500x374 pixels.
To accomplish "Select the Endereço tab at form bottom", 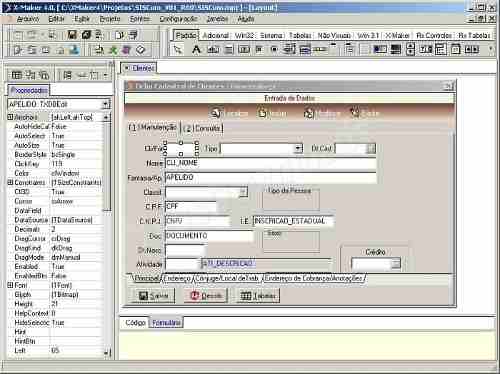I will 177,278.
